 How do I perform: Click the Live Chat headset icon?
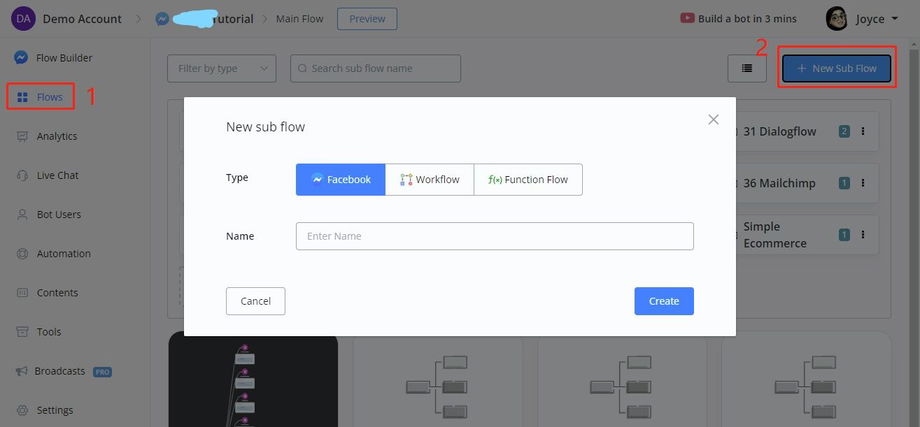point(22,175)
